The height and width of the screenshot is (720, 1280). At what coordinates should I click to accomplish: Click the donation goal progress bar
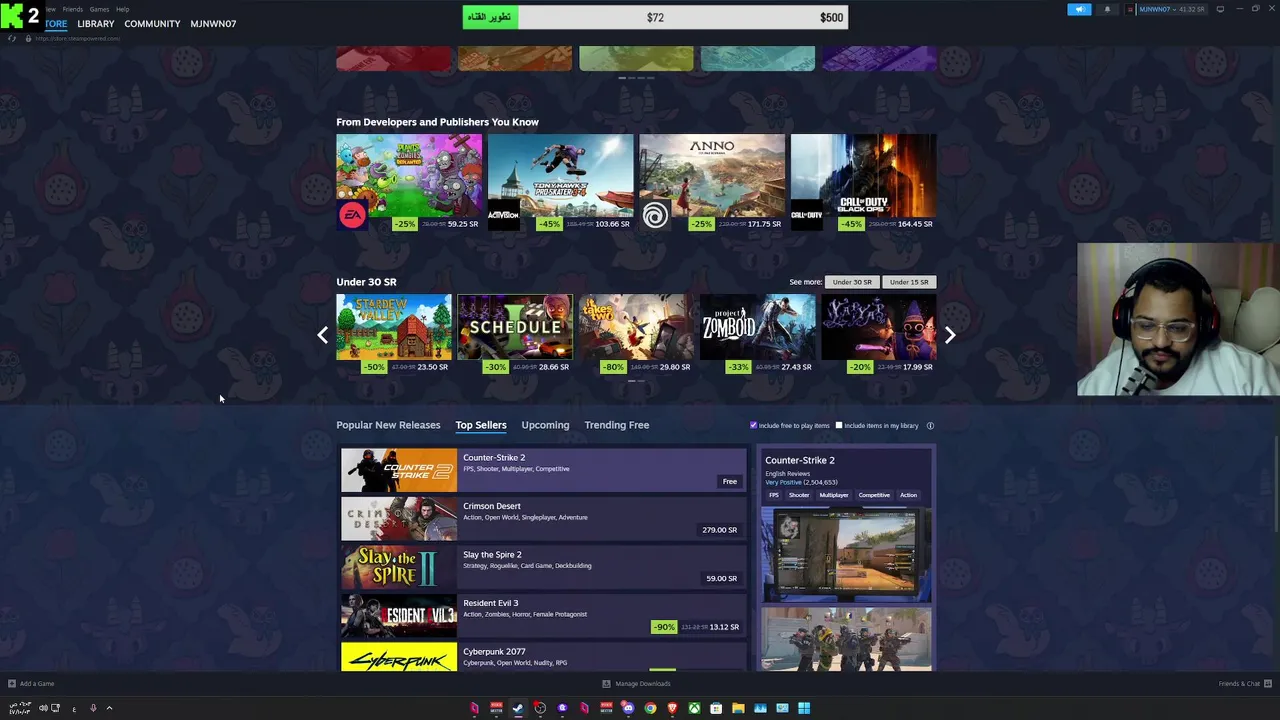[x=655, y=17]
